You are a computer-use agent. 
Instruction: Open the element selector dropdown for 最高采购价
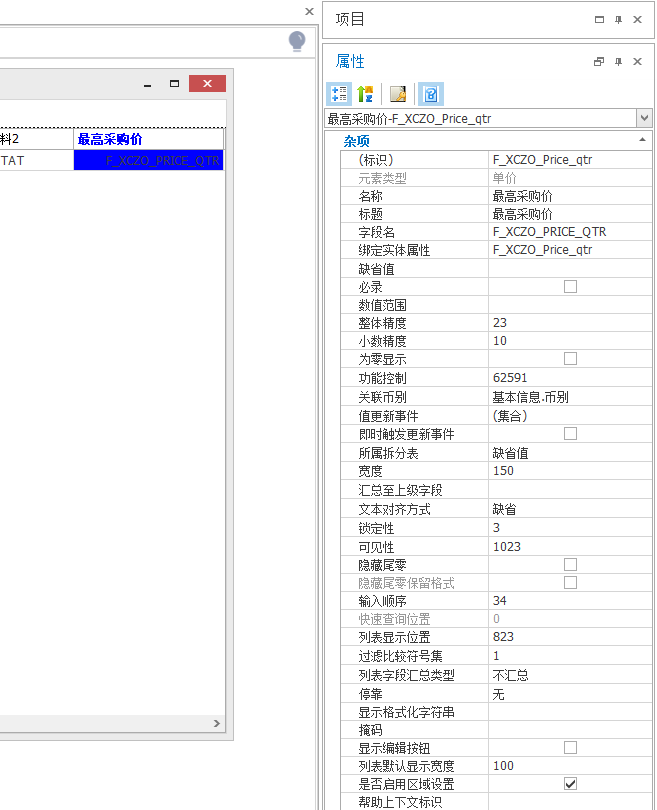coord(644,119)
